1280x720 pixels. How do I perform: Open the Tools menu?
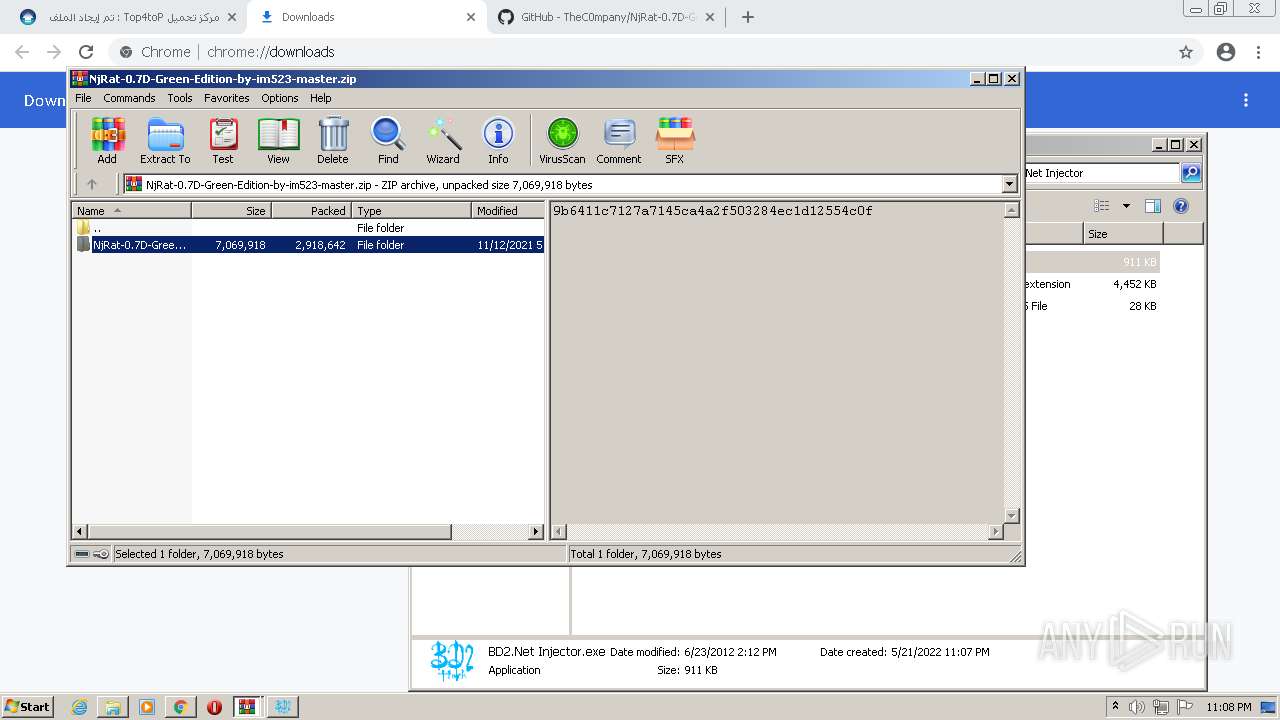[x=180, y=98]
